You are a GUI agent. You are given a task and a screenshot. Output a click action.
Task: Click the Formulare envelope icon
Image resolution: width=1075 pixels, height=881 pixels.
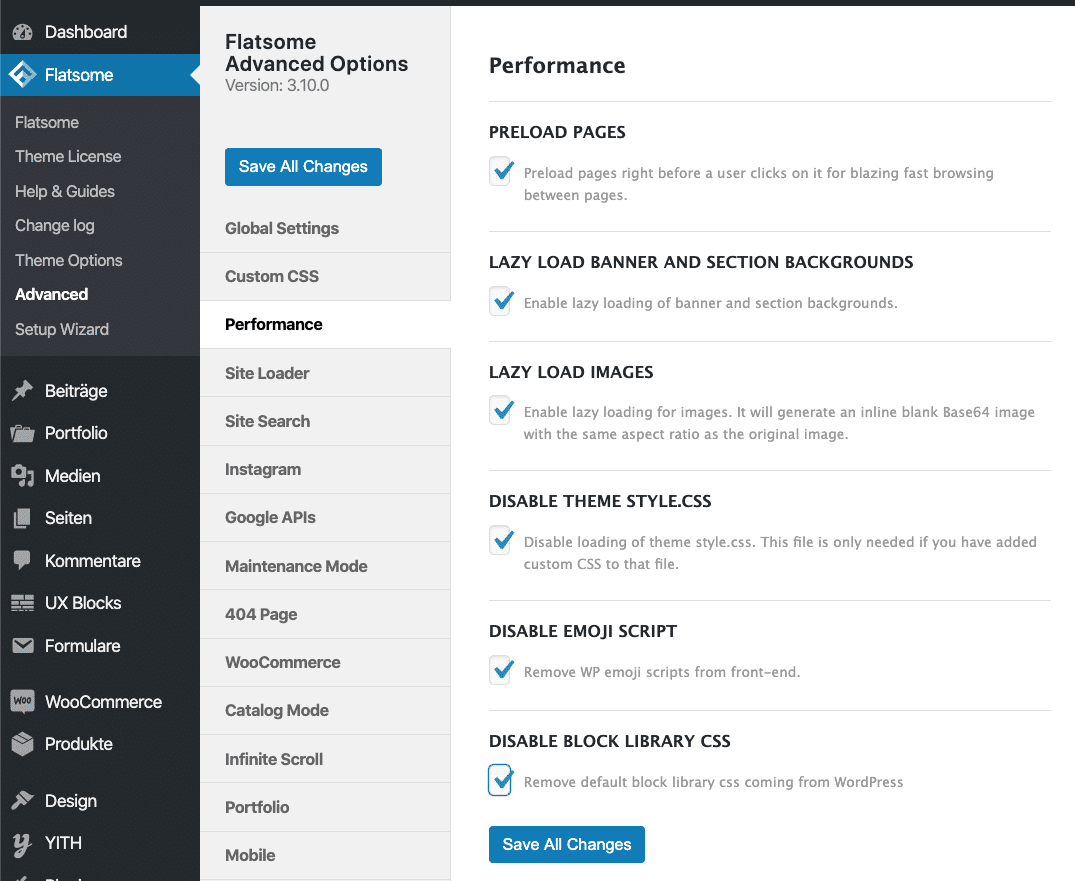[x=23, y=646]
